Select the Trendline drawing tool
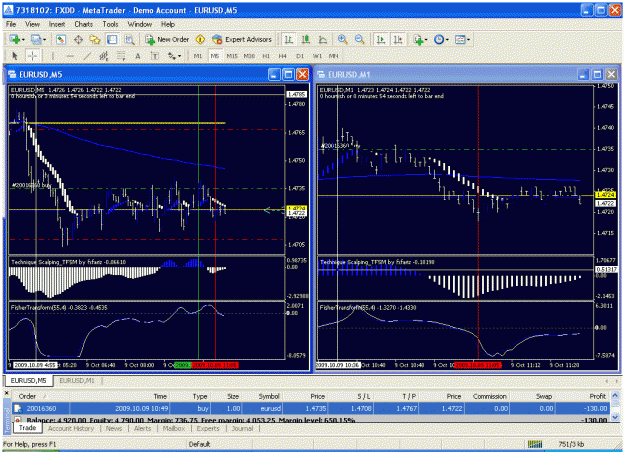Screen dimensions: 625x452 pyautogui.click(x=86, y=56)
